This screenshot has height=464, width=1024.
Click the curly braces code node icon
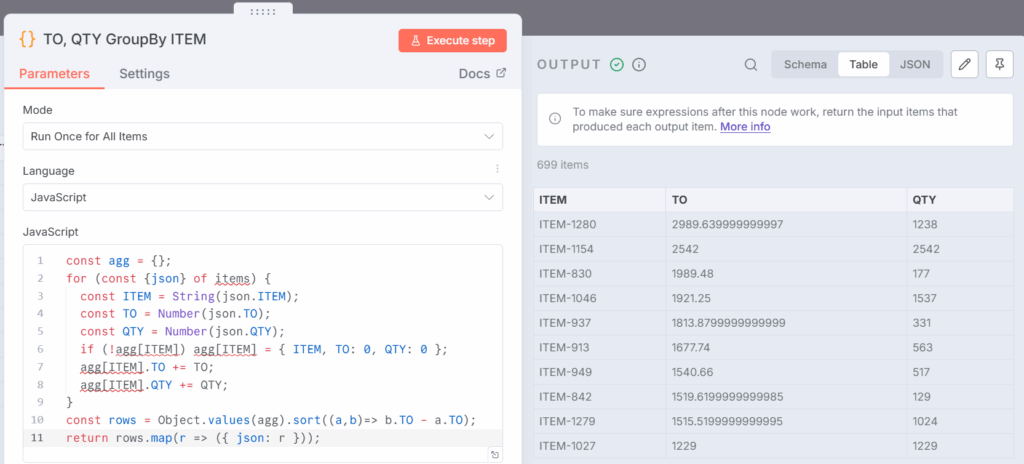[28, 40]
